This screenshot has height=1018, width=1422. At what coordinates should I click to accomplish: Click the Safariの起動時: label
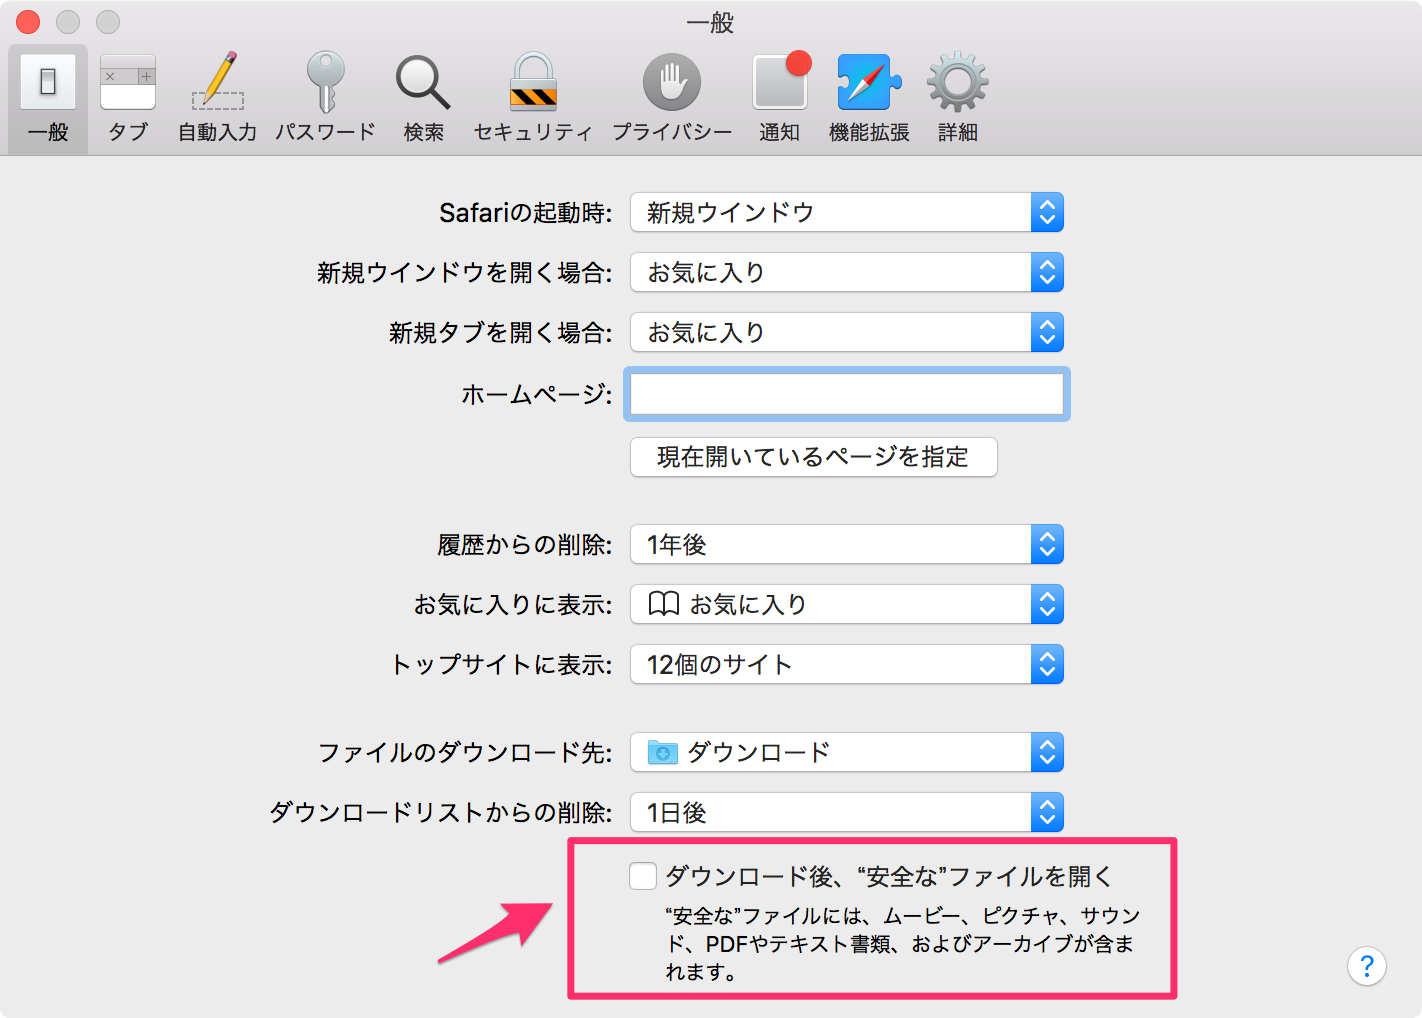click(525, 212)
